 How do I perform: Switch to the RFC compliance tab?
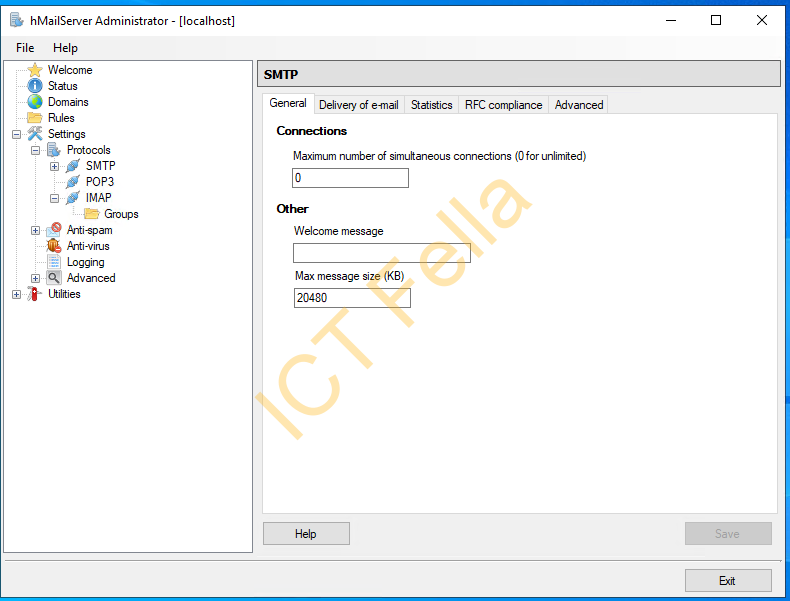[503, 105]
